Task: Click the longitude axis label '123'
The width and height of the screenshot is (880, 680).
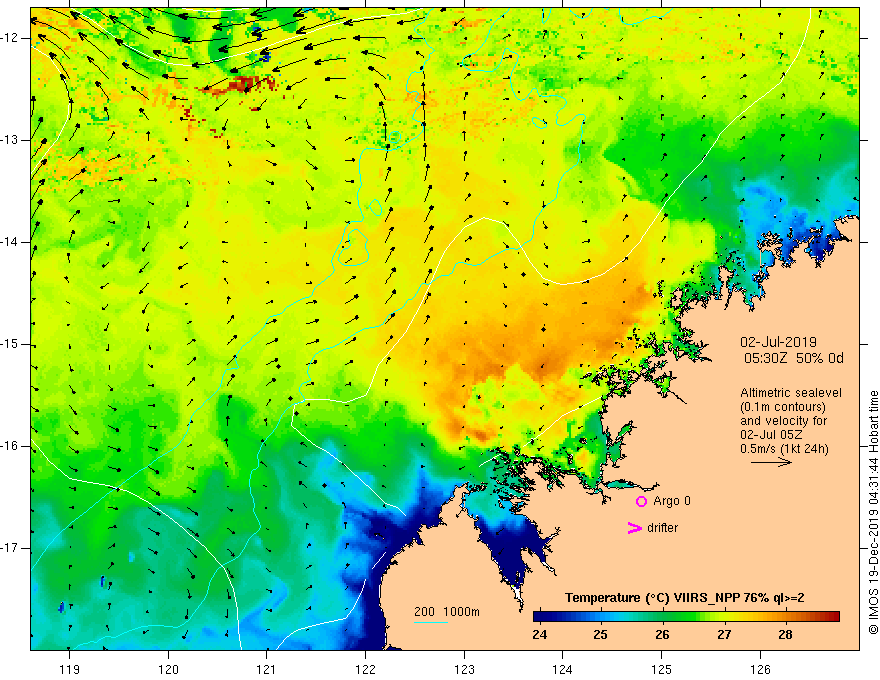Action: coord(464,669)
